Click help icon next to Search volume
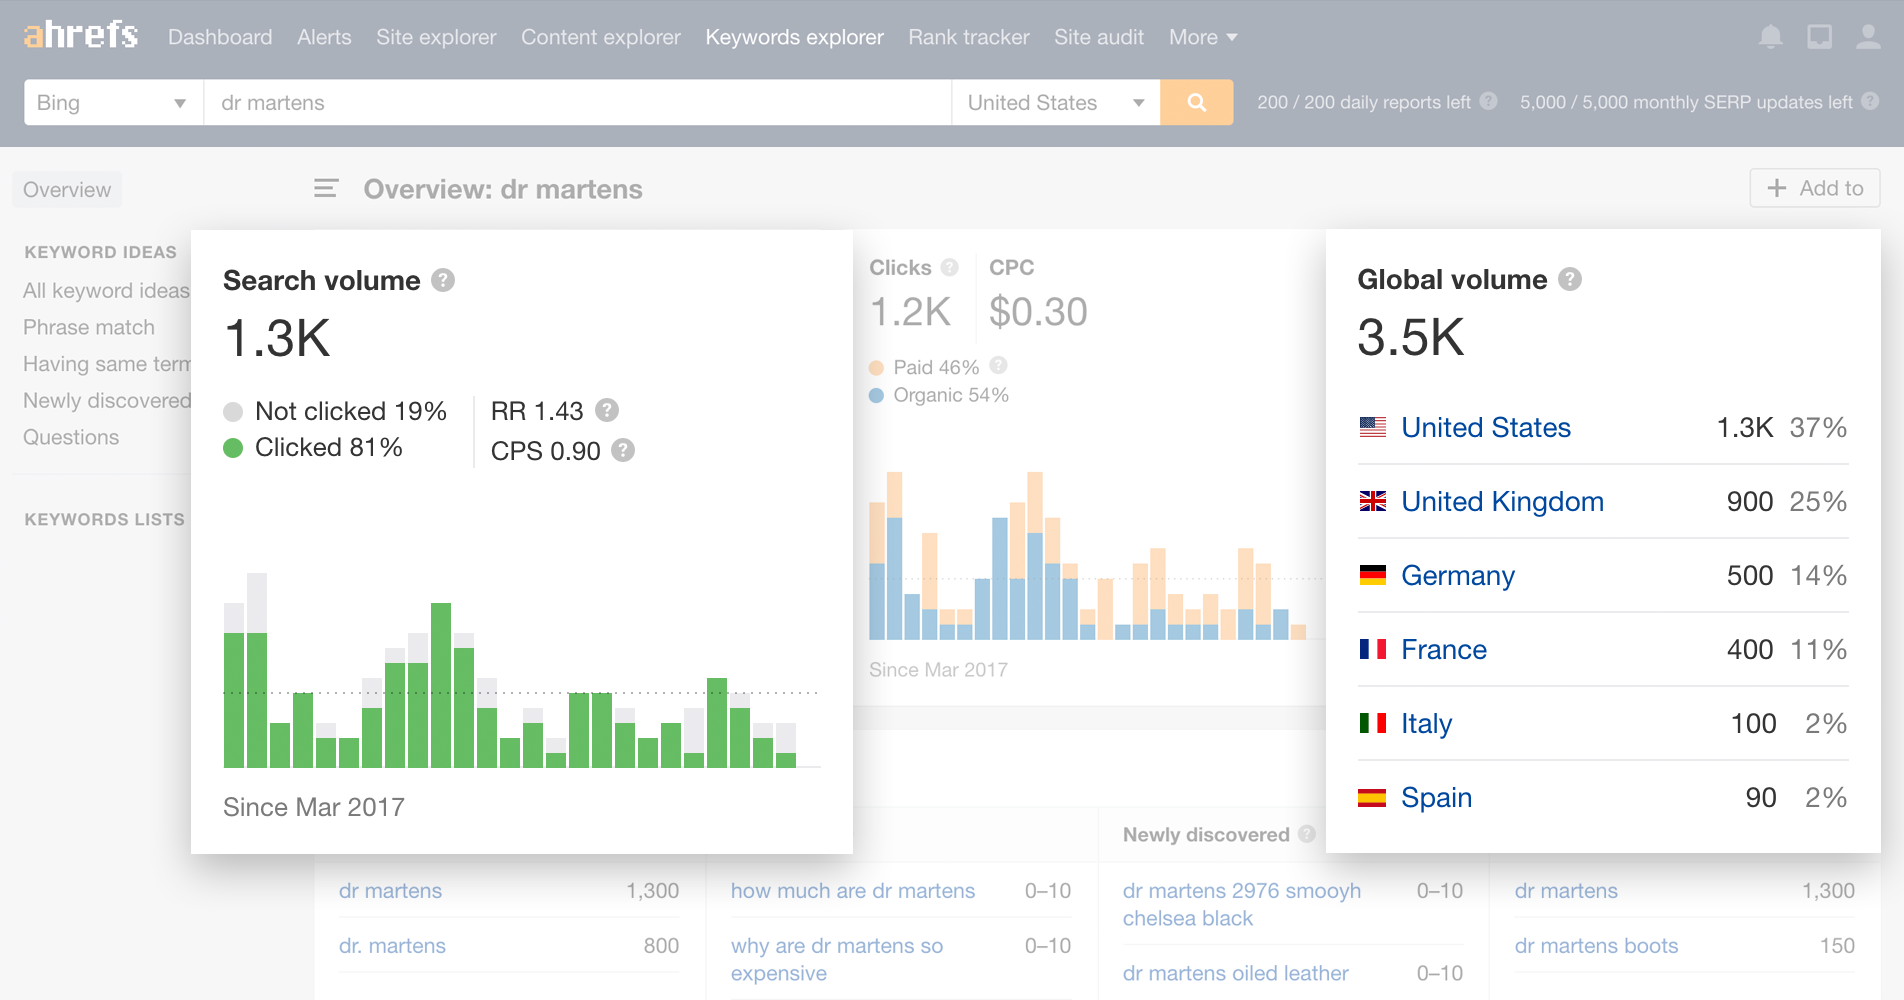1904x1000 pixels. (443, 280)
